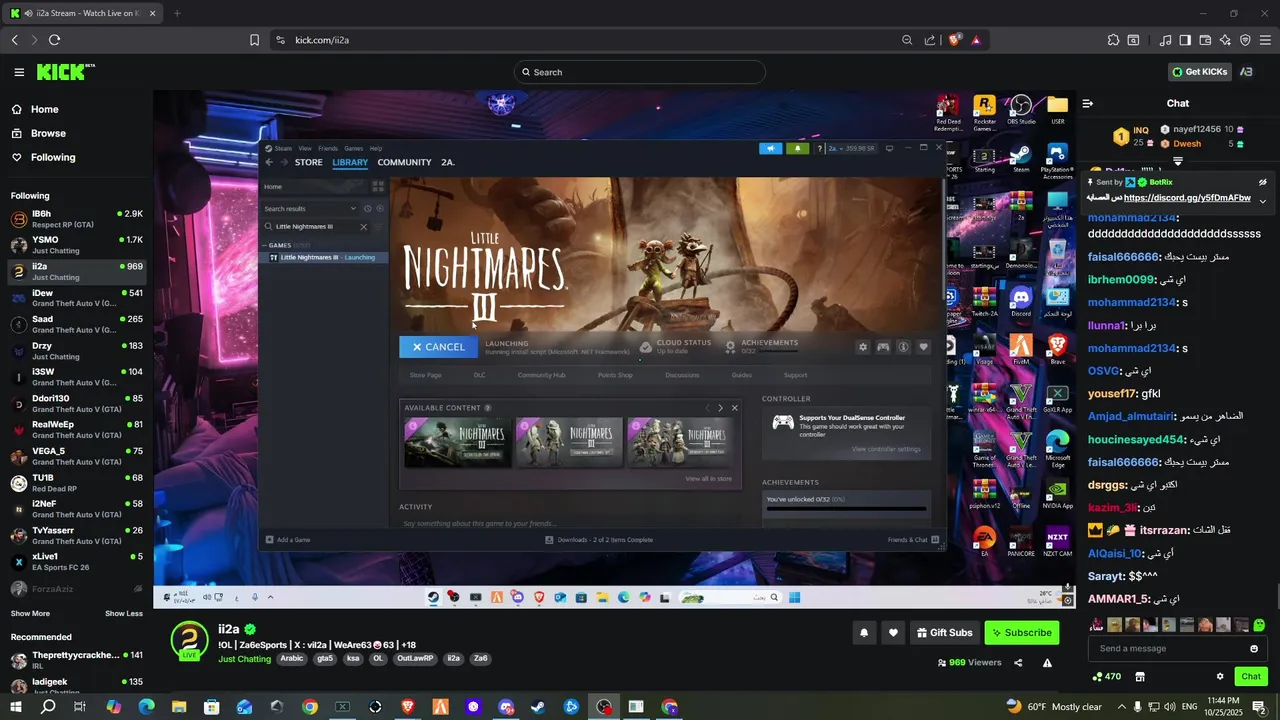Viewport: 1280px width, 720px height.
Task: Click username Amjad_almutairi in chat
Action: point(1130,416)
